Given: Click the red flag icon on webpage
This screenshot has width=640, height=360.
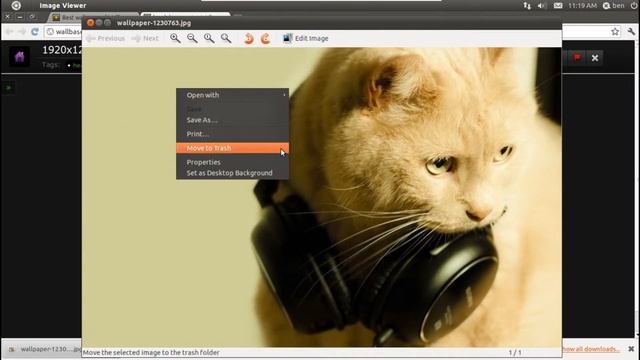Looking at the screenshot, I should pyautogui.click(x=577, y=58).
